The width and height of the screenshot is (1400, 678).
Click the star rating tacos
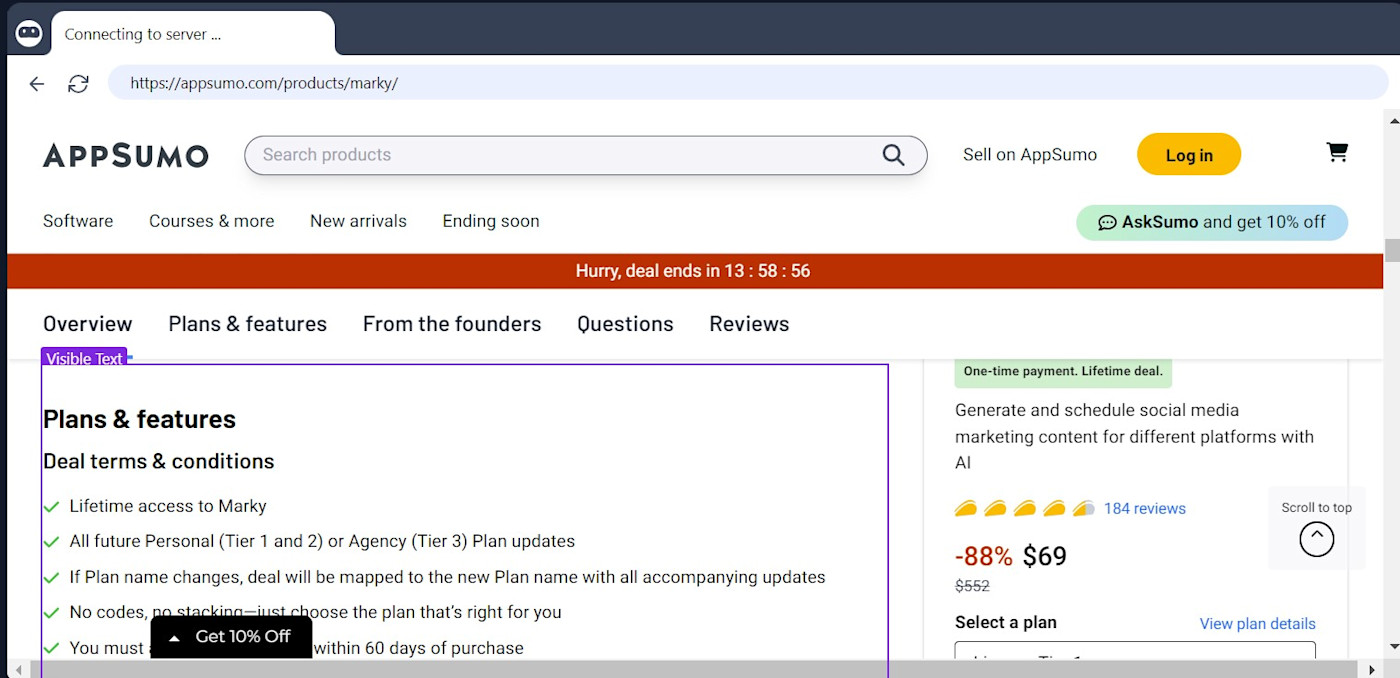click(x=1025, y=508)
